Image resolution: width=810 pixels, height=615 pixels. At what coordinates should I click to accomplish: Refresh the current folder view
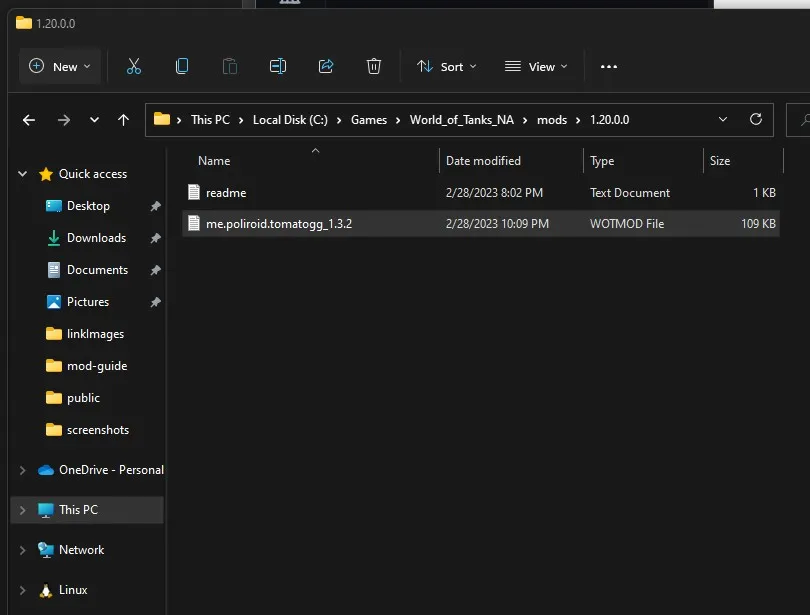(756, 120)
